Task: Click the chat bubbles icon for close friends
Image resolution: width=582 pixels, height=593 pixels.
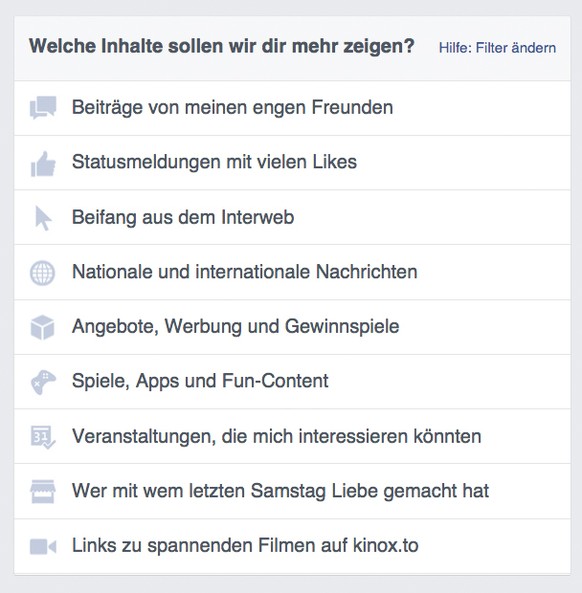Action: click(x=43, y=107)
